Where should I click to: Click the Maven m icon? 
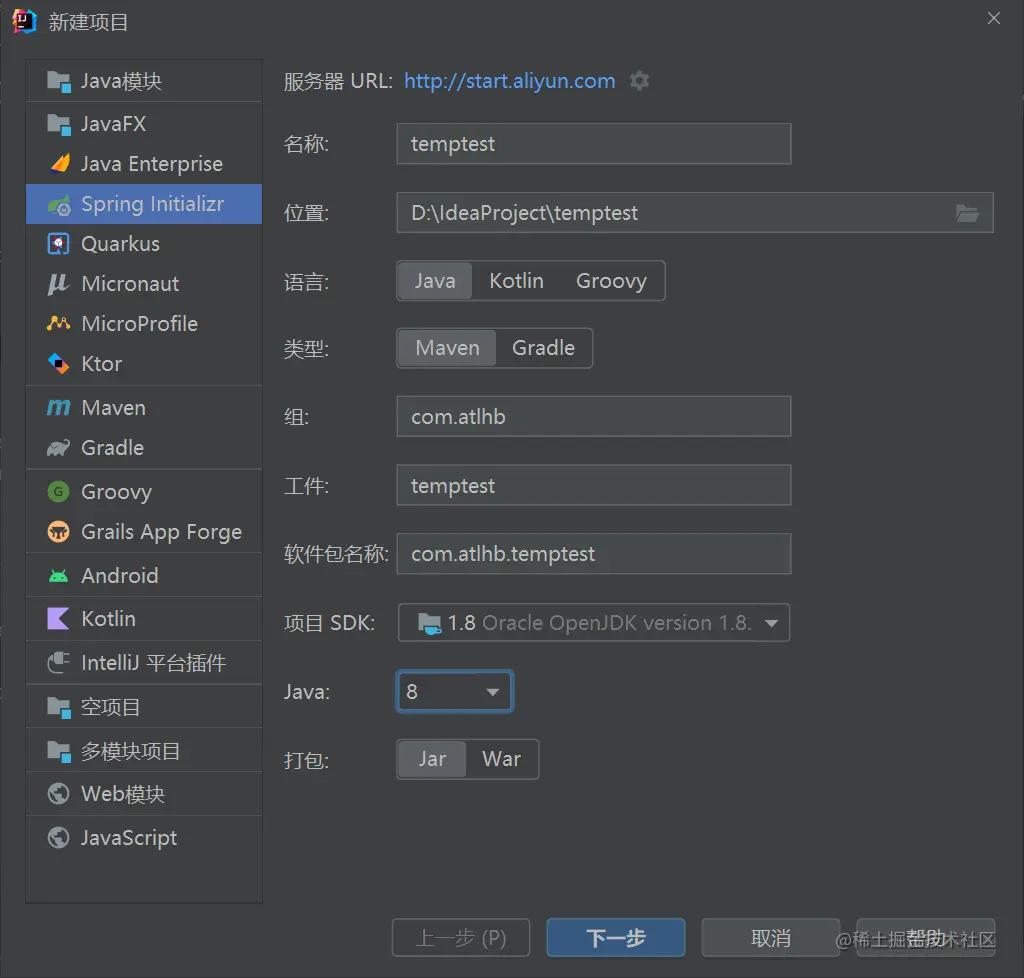point(58,408)
